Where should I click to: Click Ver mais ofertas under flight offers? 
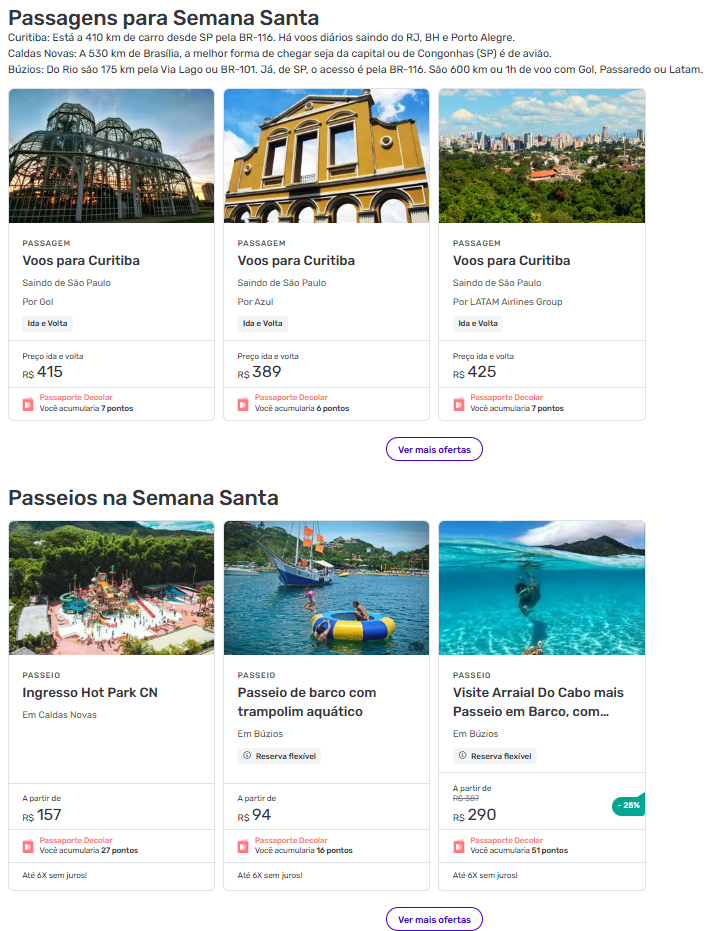[434, 450]
